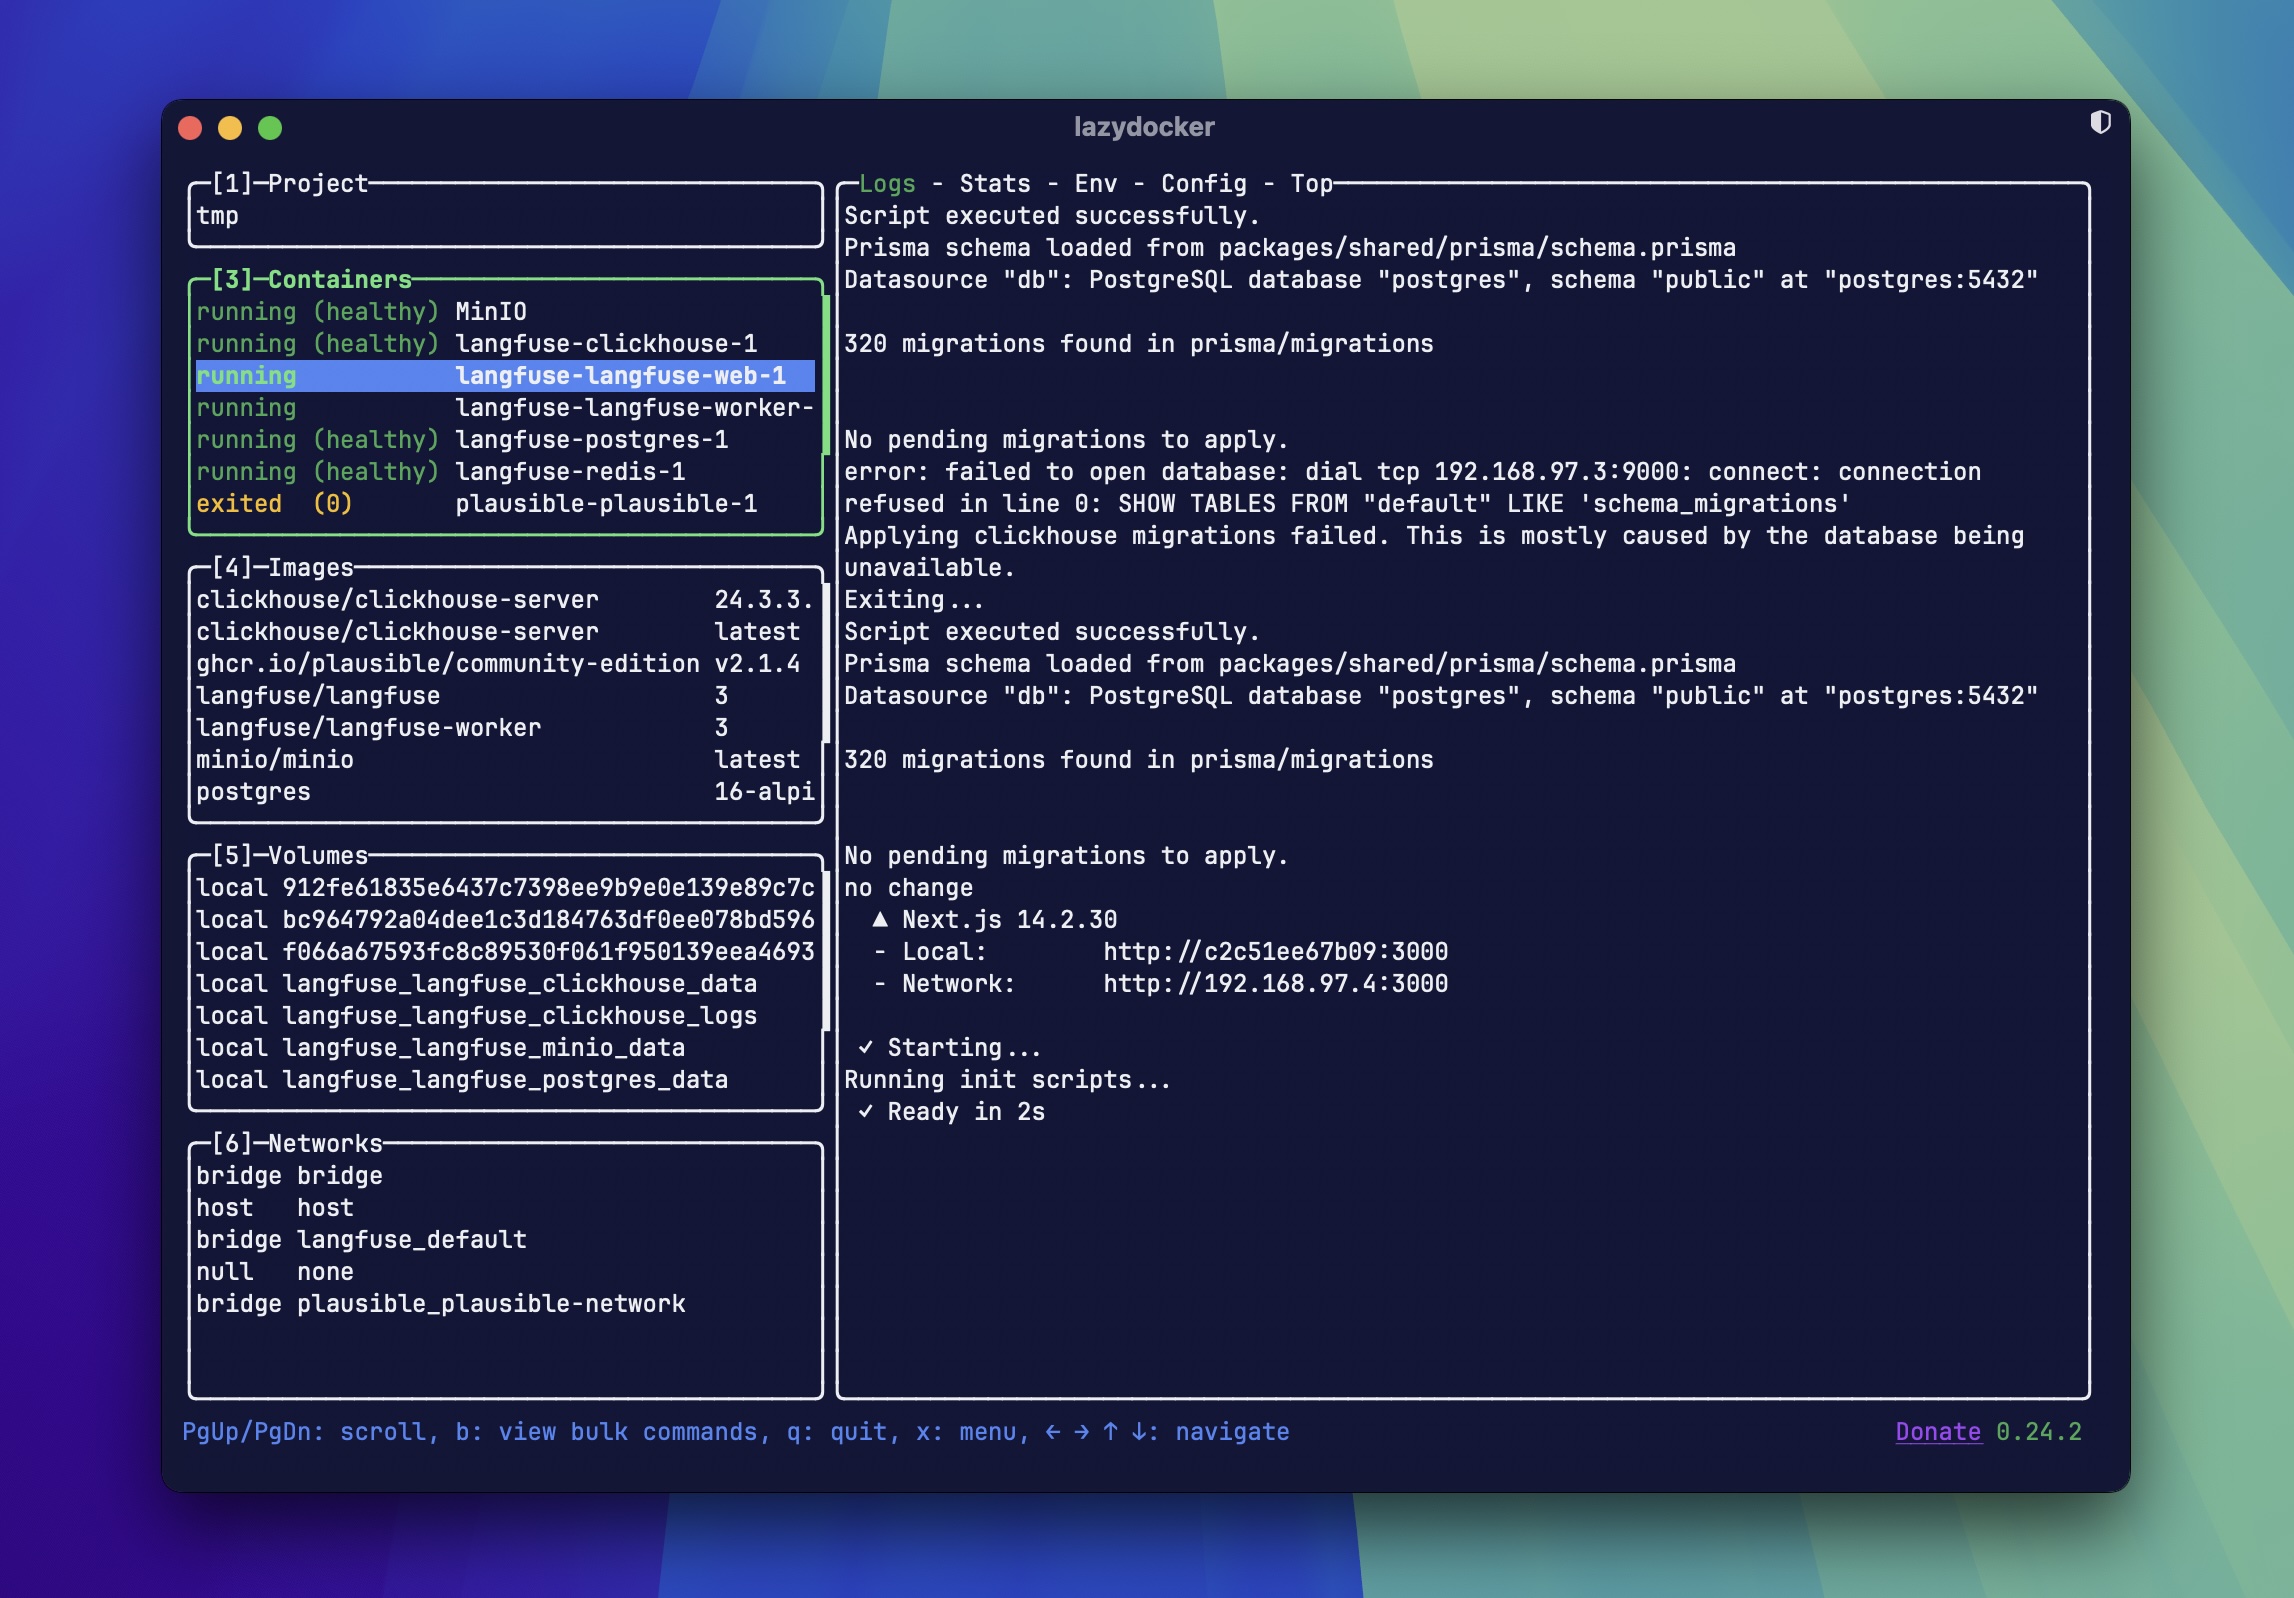Open the Config tab
The height and width of the screenshot is (1598, 2294).
(1203, 183)
